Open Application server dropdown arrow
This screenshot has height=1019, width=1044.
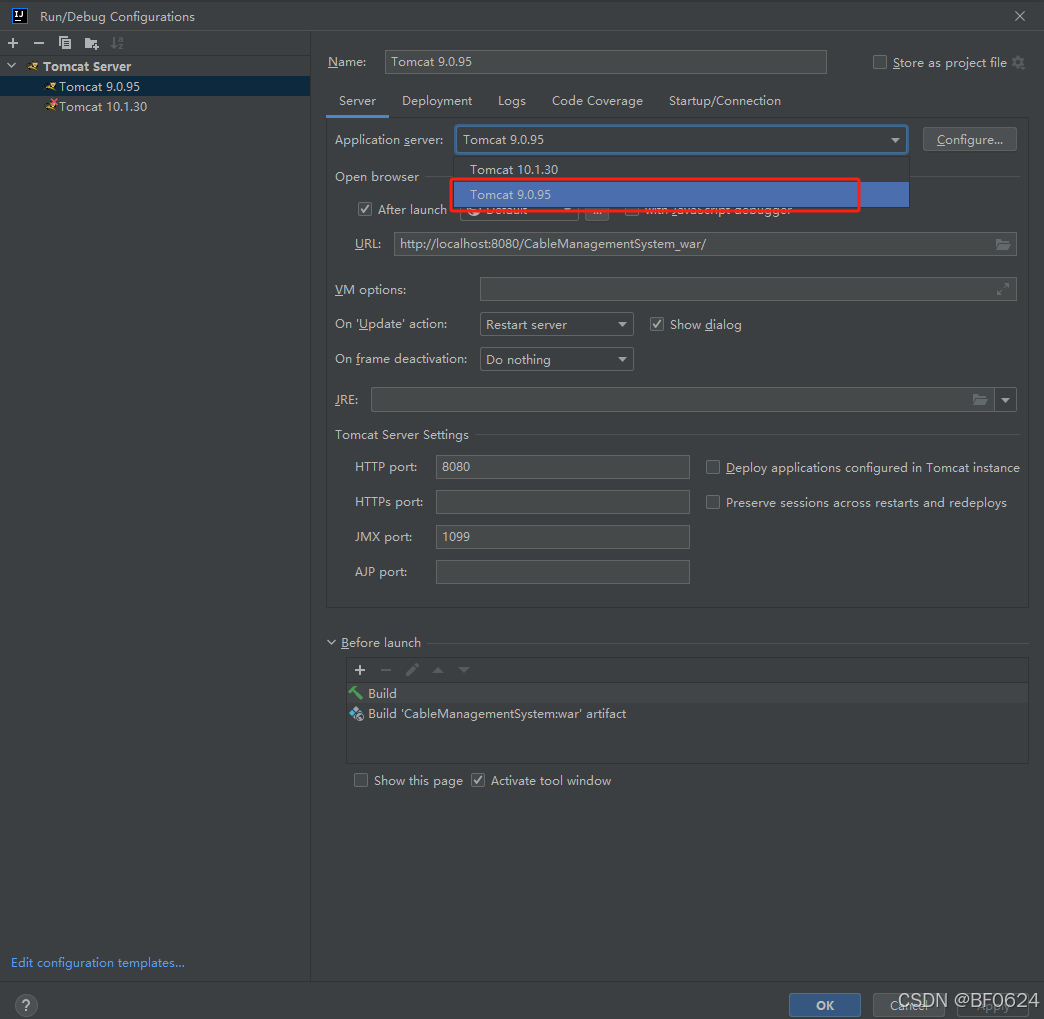coord(895,140)
